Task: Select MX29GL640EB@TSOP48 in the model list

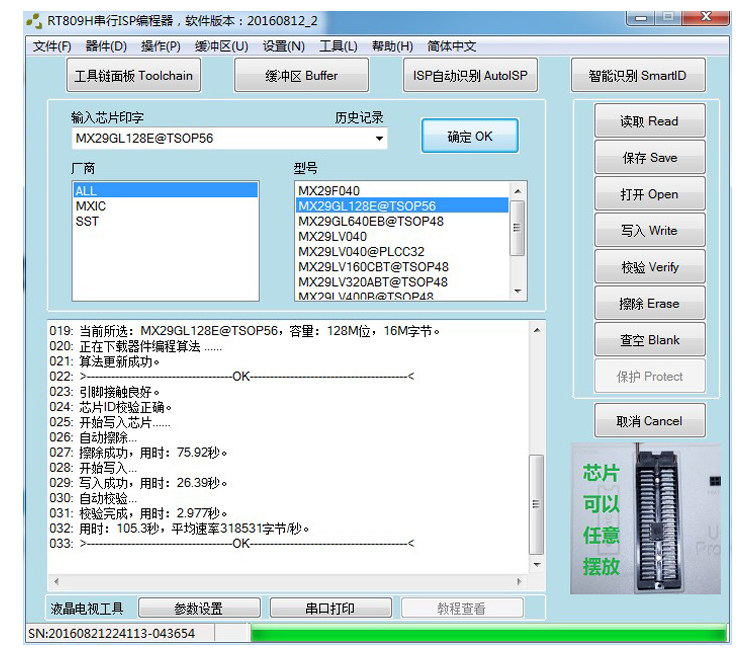Action: coord(402,221)
